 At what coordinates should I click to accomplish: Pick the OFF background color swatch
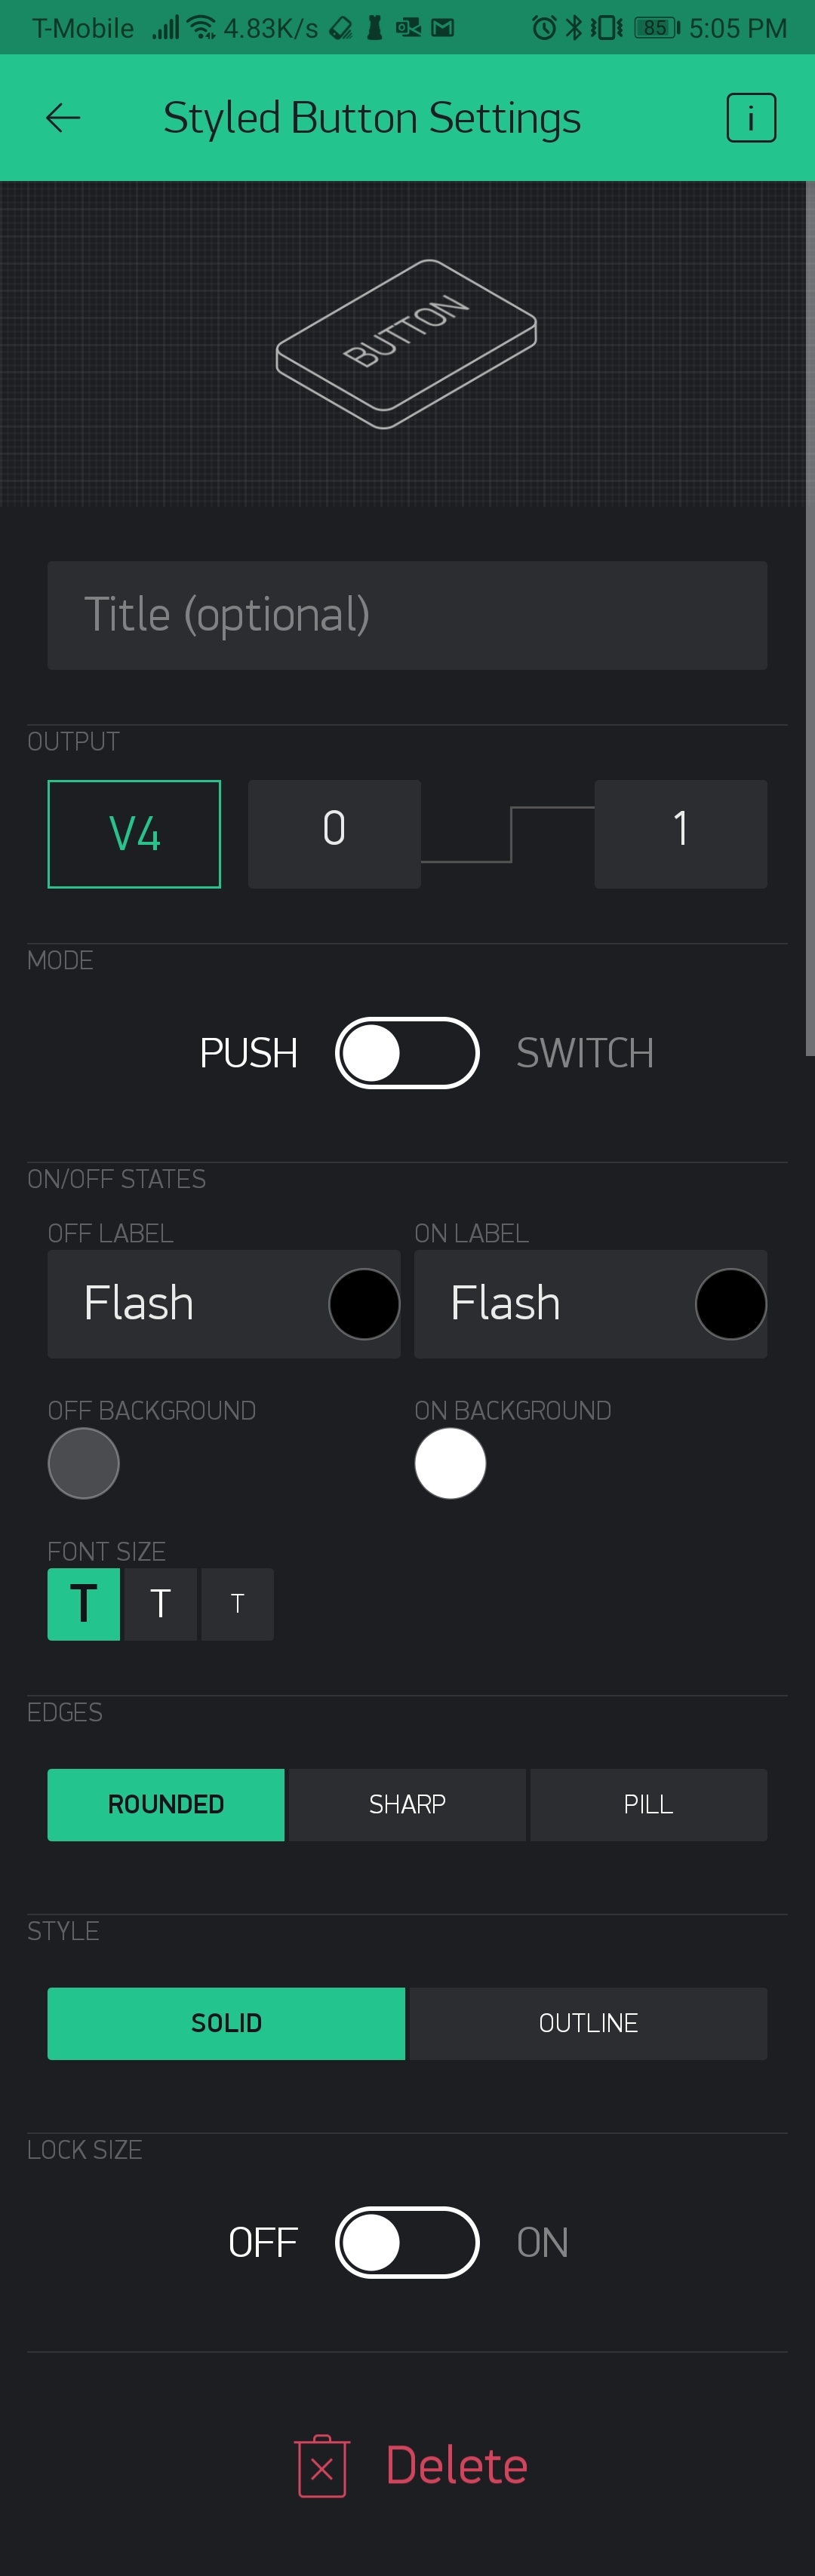point(84,1463)
